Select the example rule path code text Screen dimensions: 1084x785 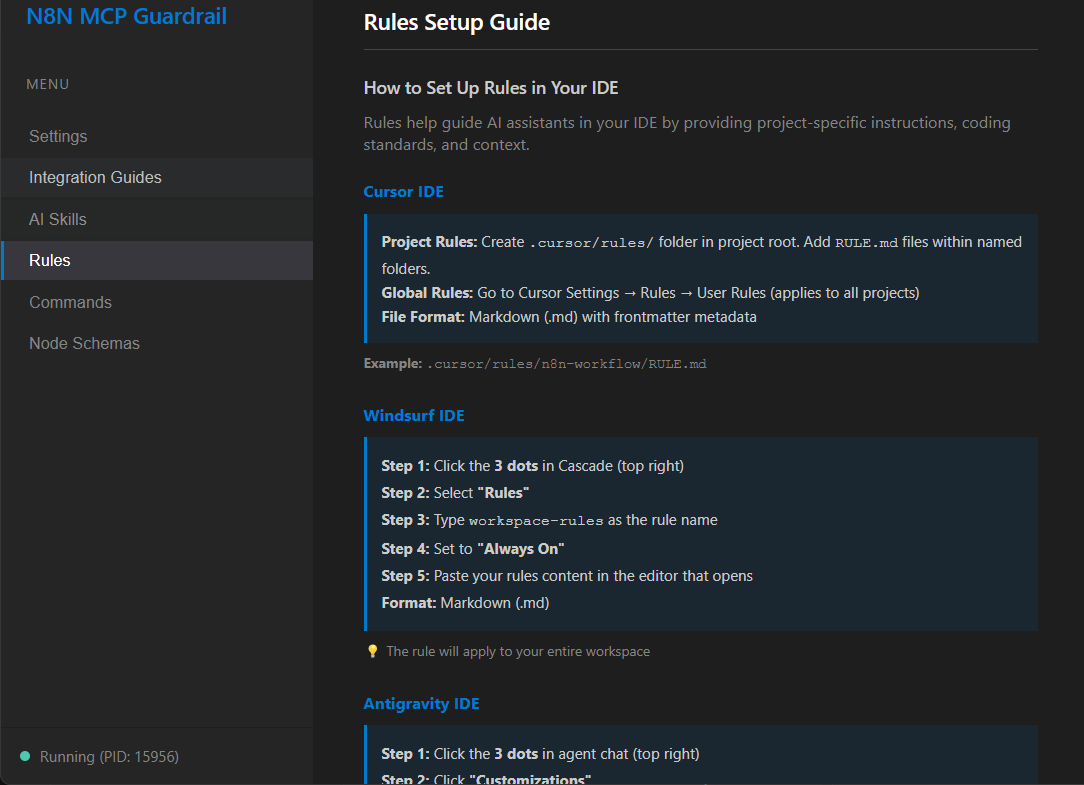(566, 363)
